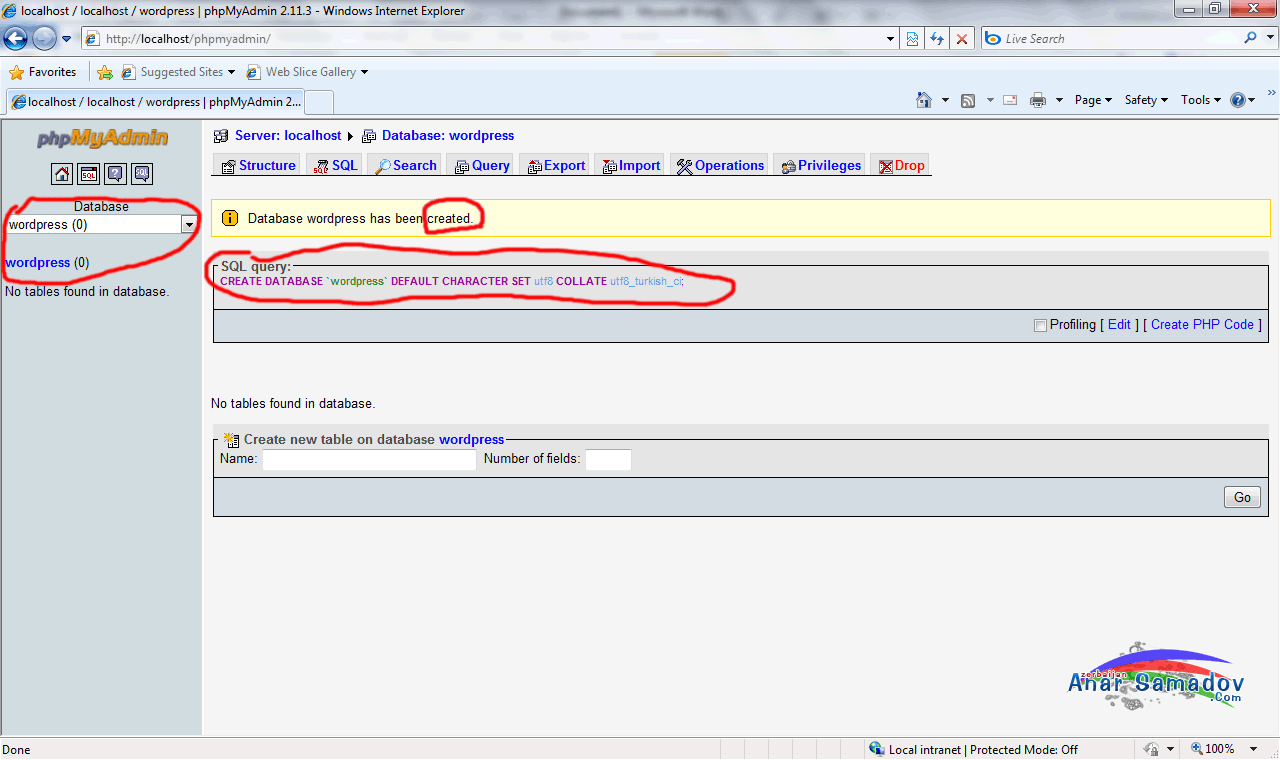
Task: Add page to Favorites Bar icon
Action: pos(105,72)
